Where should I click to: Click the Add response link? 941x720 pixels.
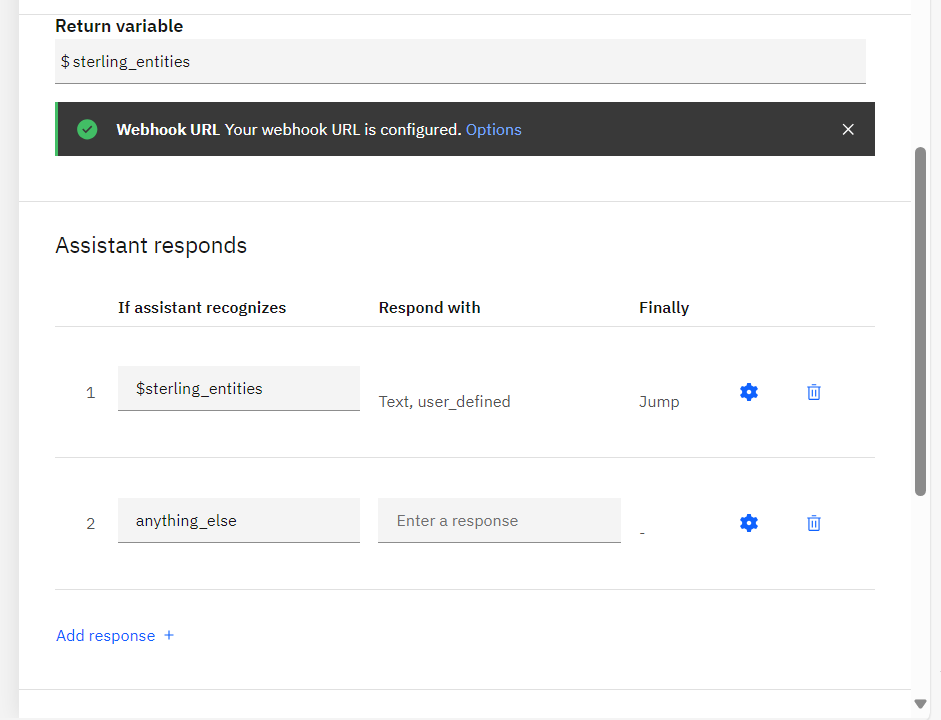point(106,636)
